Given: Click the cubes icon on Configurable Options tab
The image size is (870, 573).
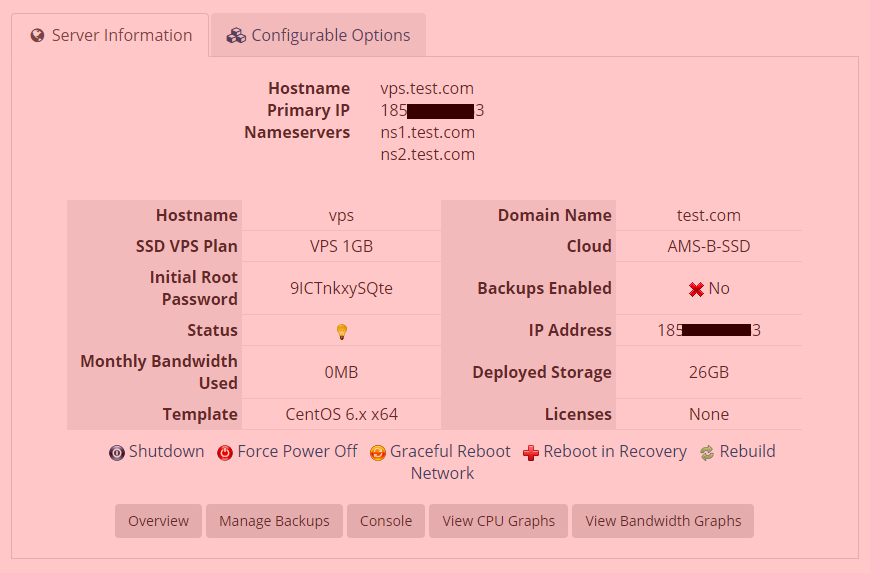Looking at the screenshot, I should click(x=236, y=36).
